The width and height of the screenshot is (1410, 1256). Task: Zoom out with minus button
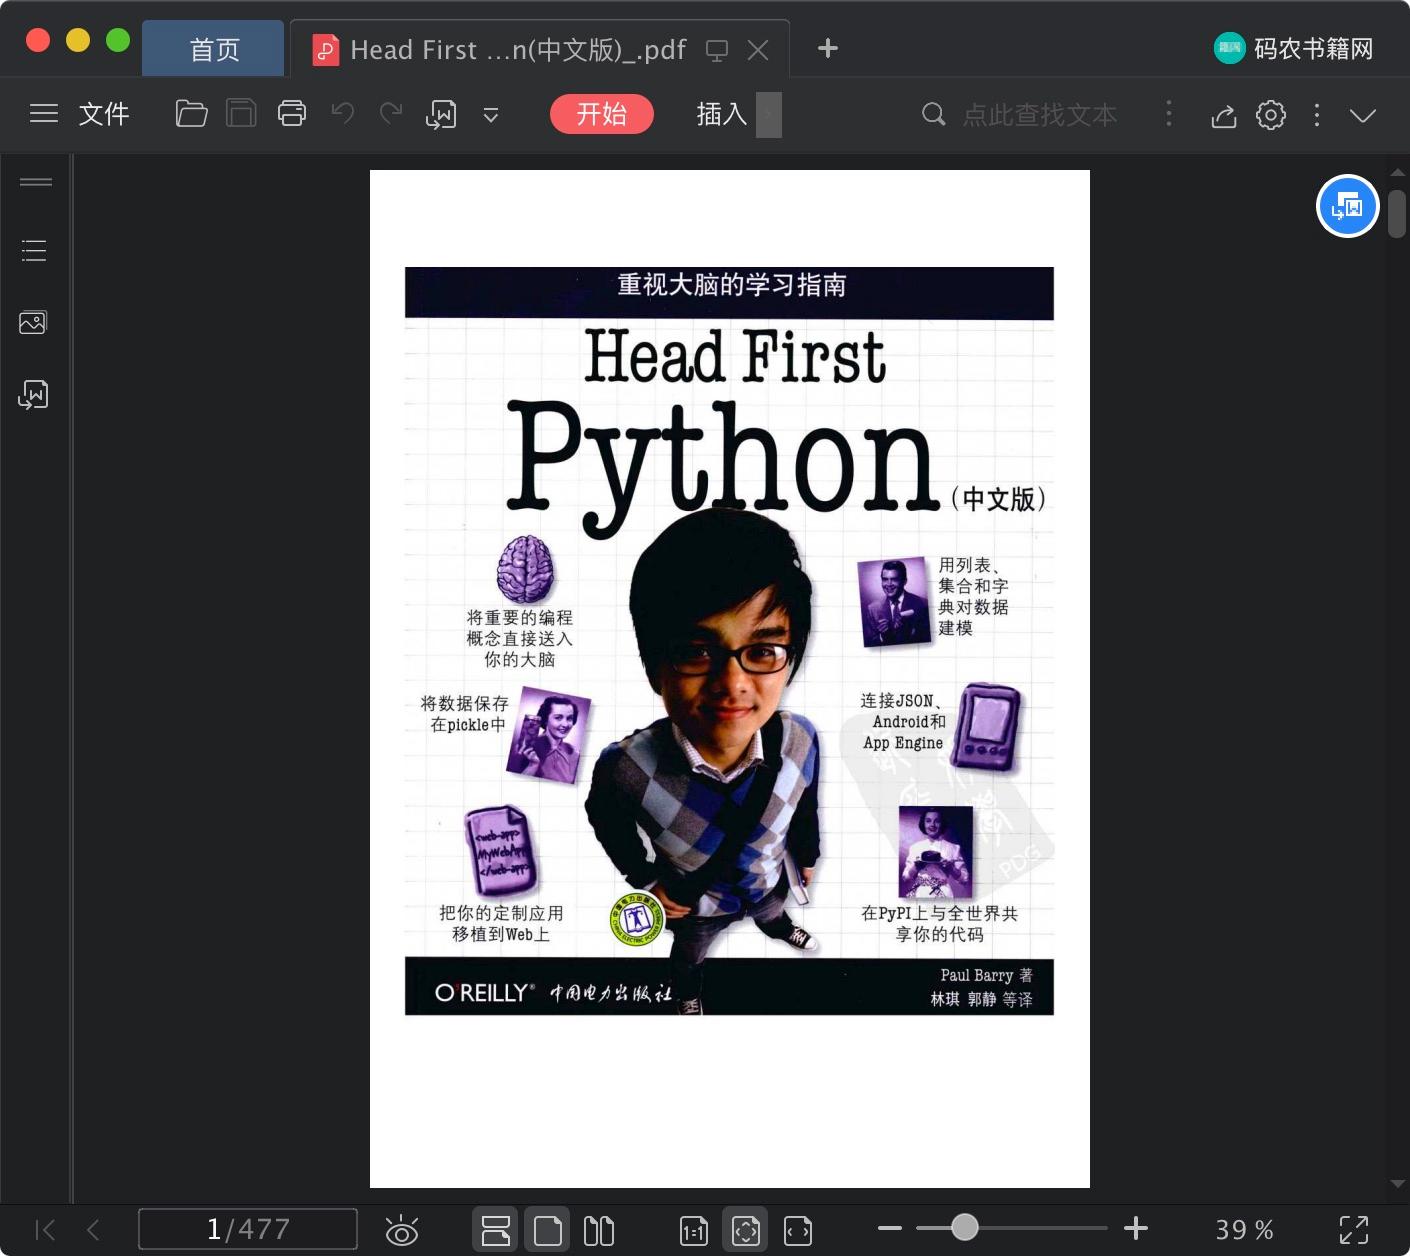[x=890, y=1228]
